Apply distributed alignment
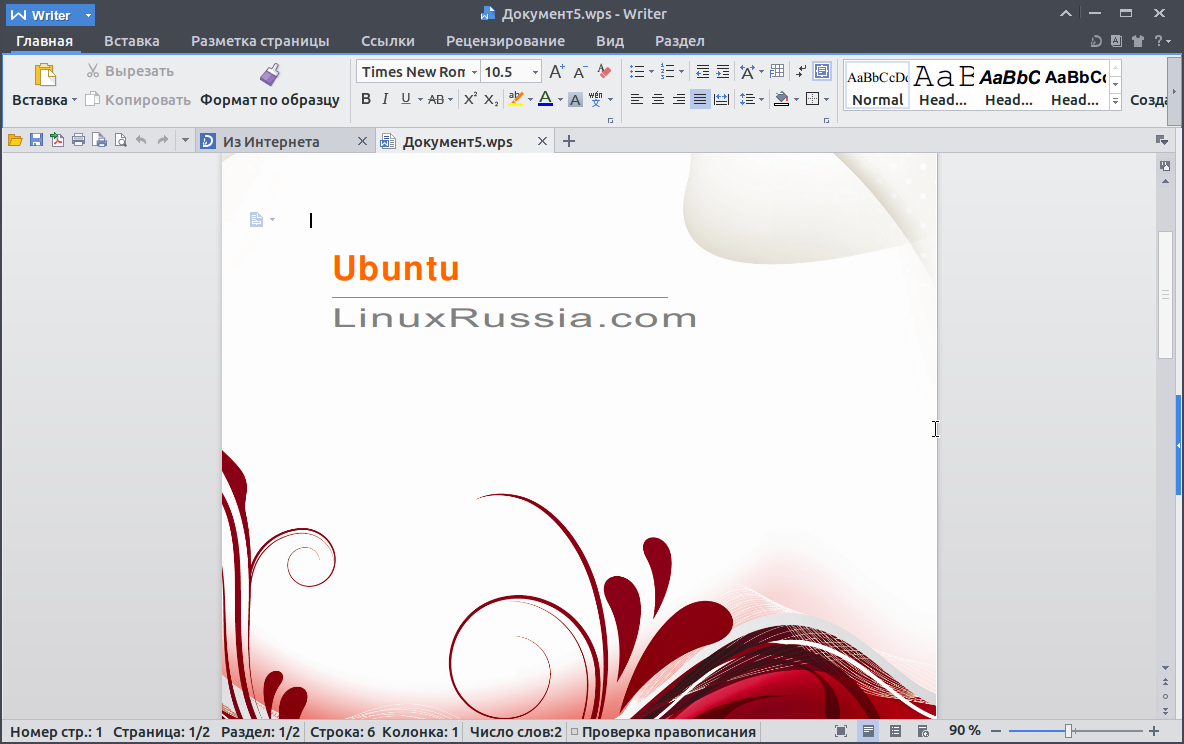Viewport: 1184px width, 744px height. (x=721, y=99)
